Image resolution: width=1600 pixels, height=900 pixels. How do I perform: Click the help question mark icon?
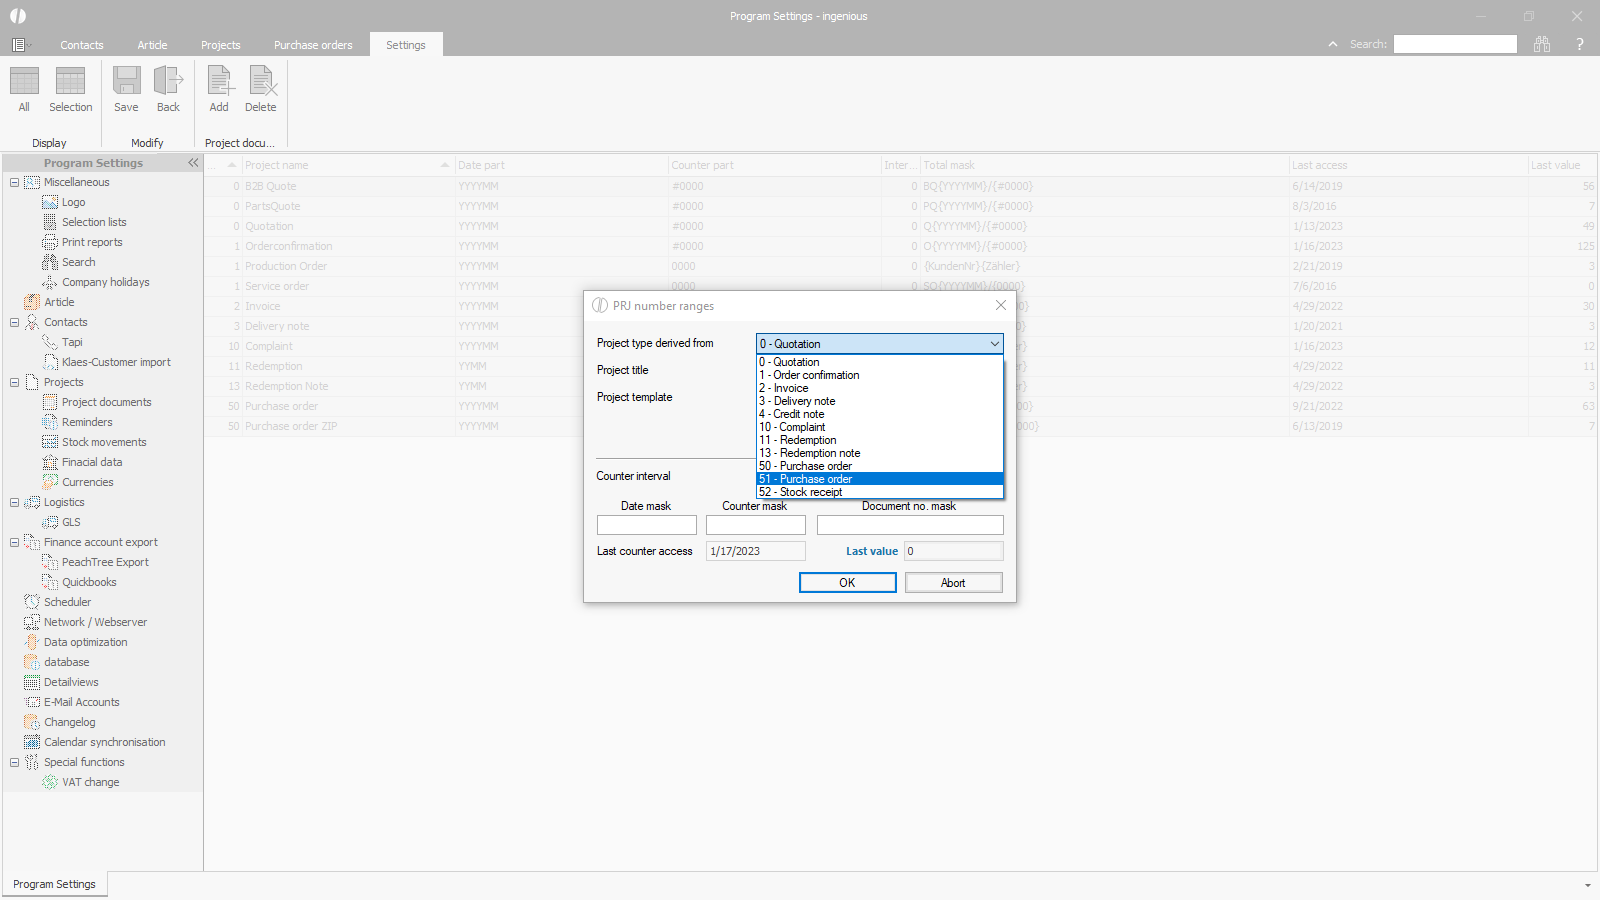(x=1580, y=44)
